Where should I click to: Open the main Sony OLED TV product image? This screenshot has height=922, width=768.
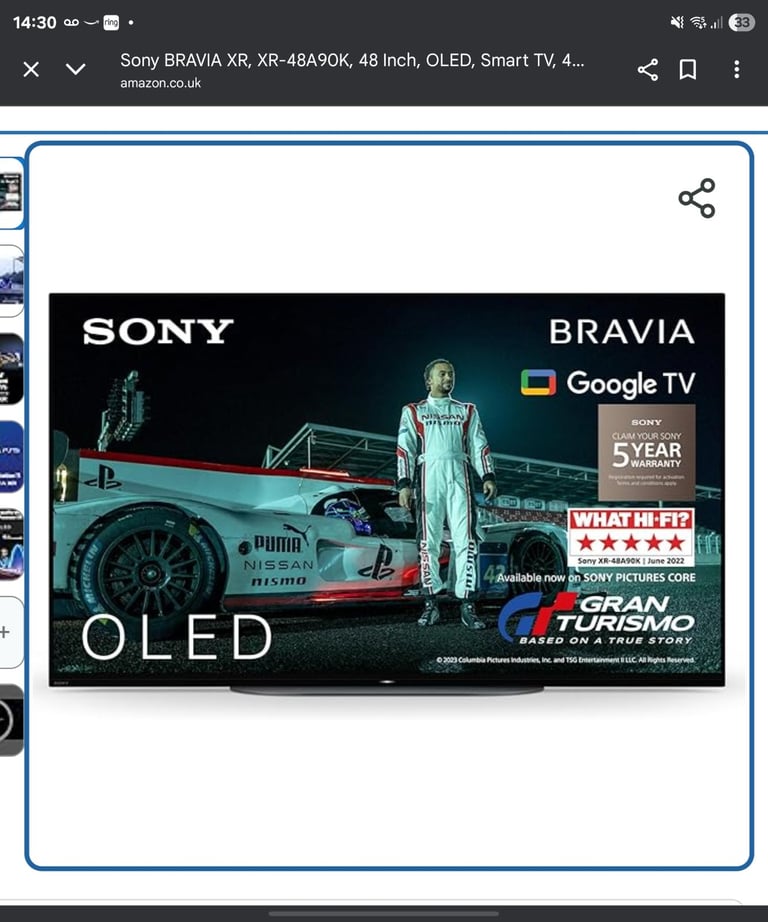tap(387, 493)
